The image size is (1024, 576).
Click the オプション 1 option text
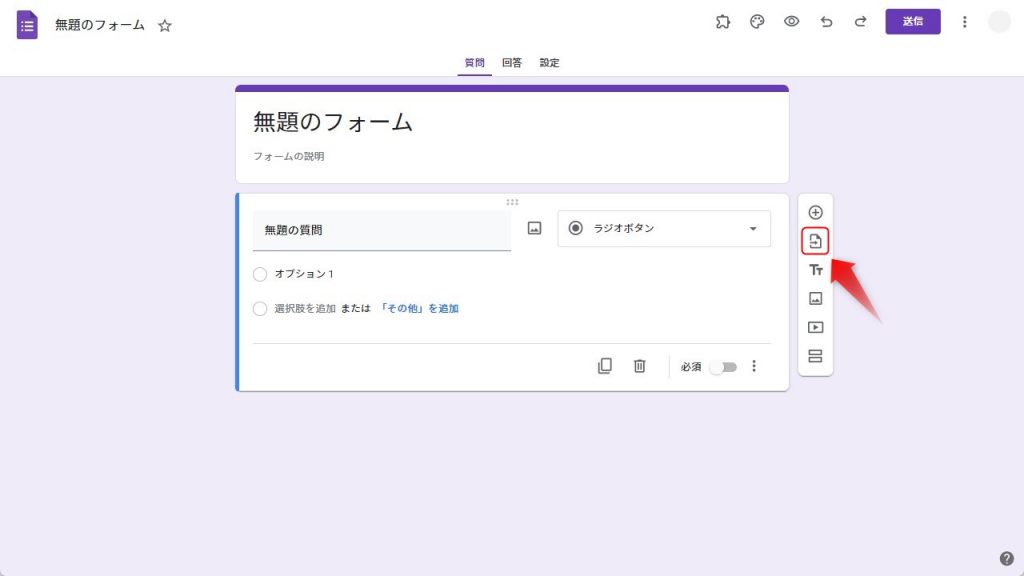click(304, 274)
